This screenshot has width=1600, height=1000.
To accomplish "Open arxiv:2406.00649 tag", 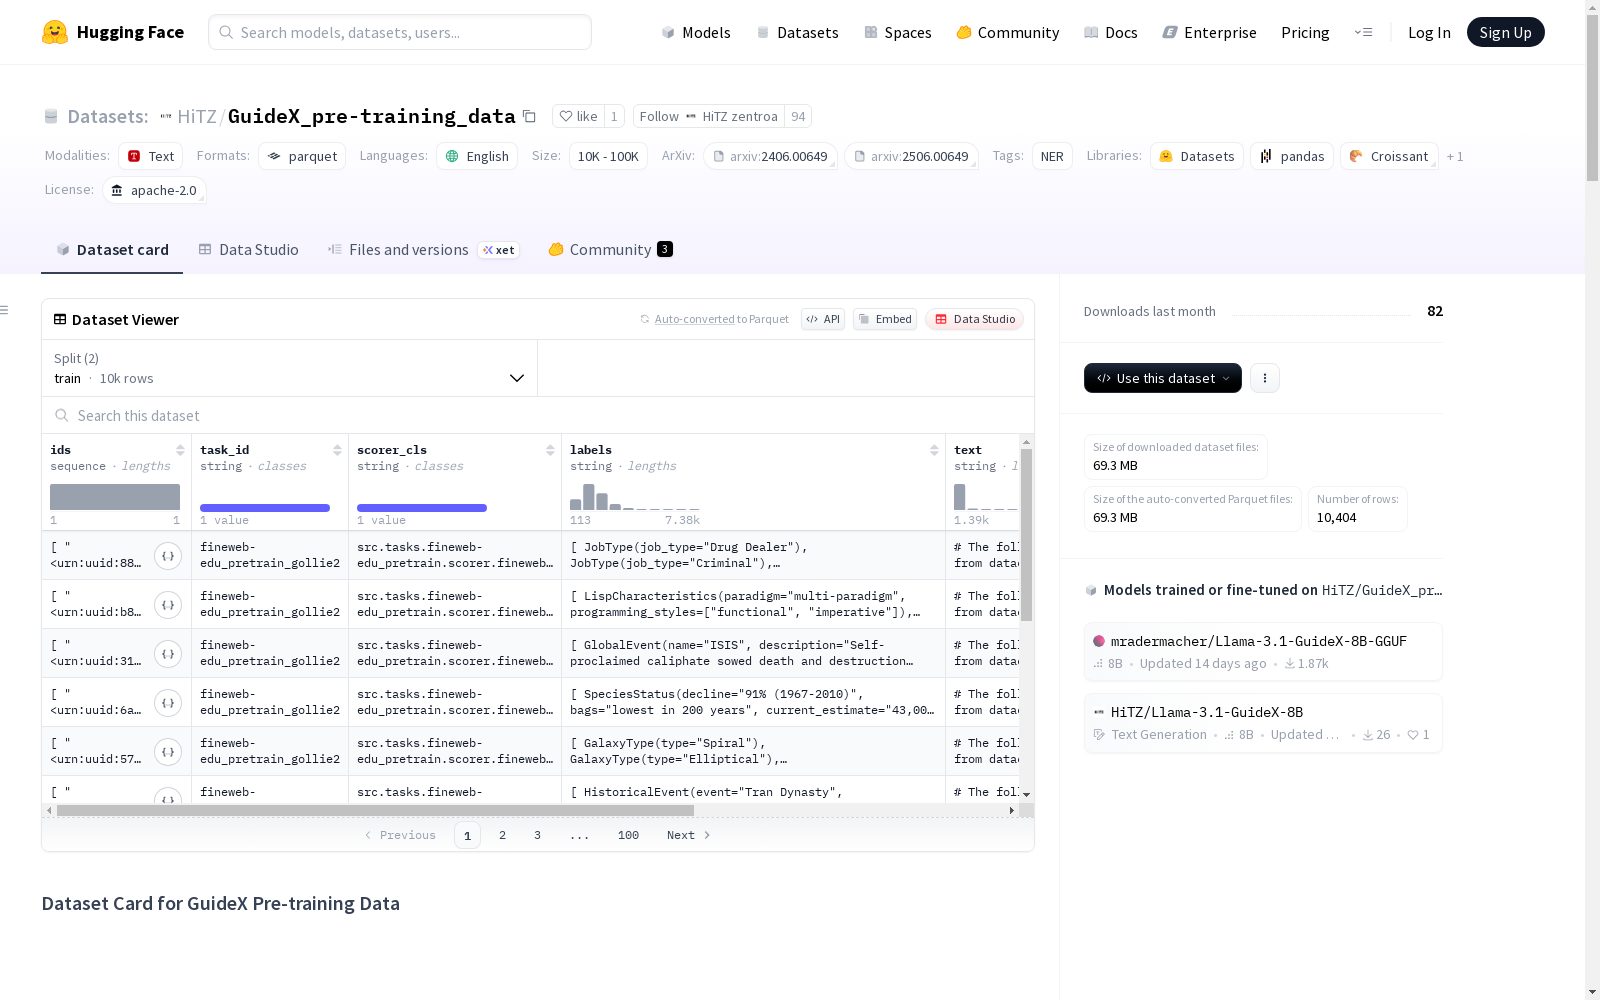I will click(770, 156).
